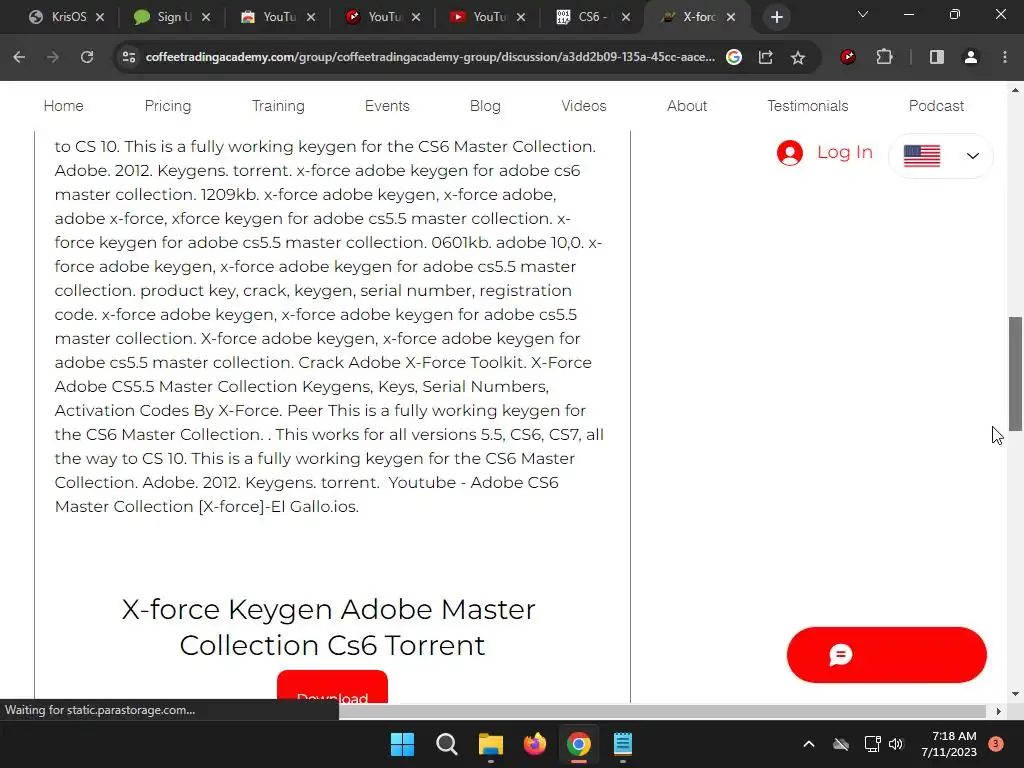Open the Pricing page

click(168, 106)
